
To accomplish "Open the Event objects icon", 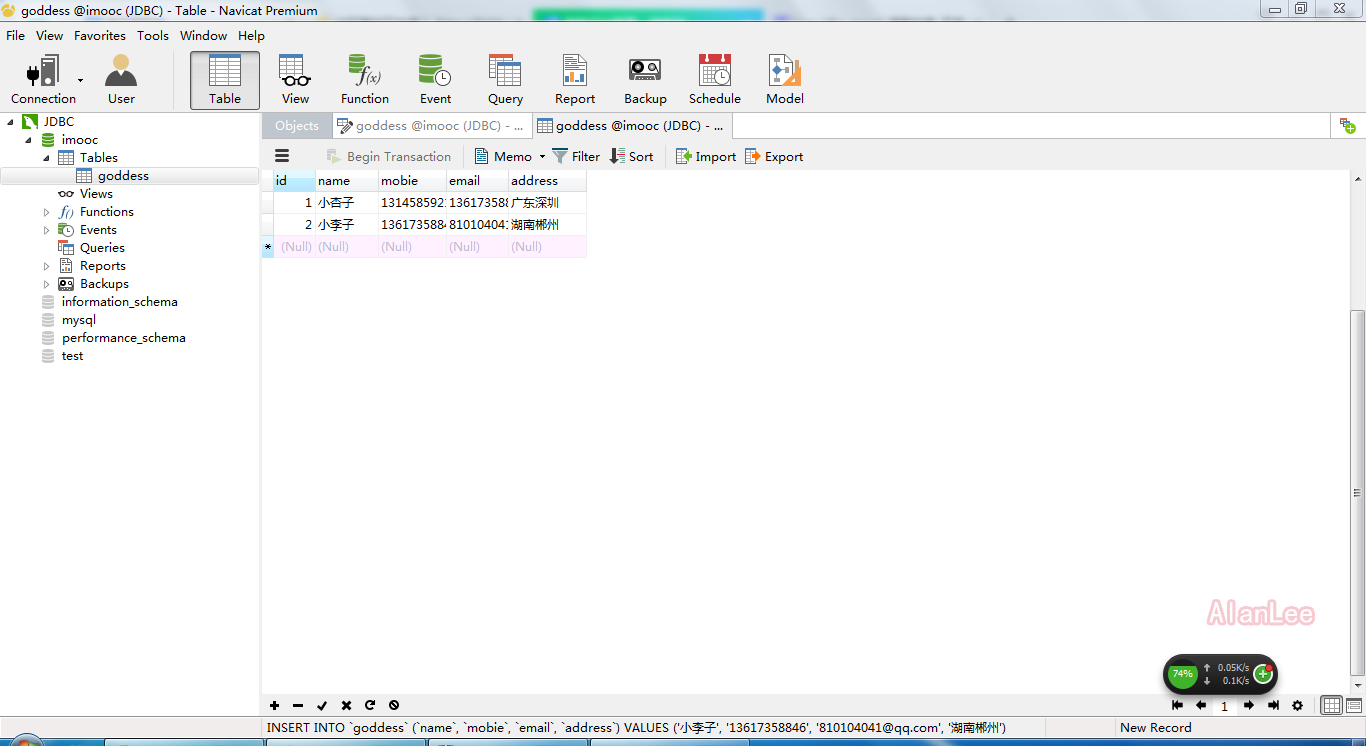I will tap(435, 80).
